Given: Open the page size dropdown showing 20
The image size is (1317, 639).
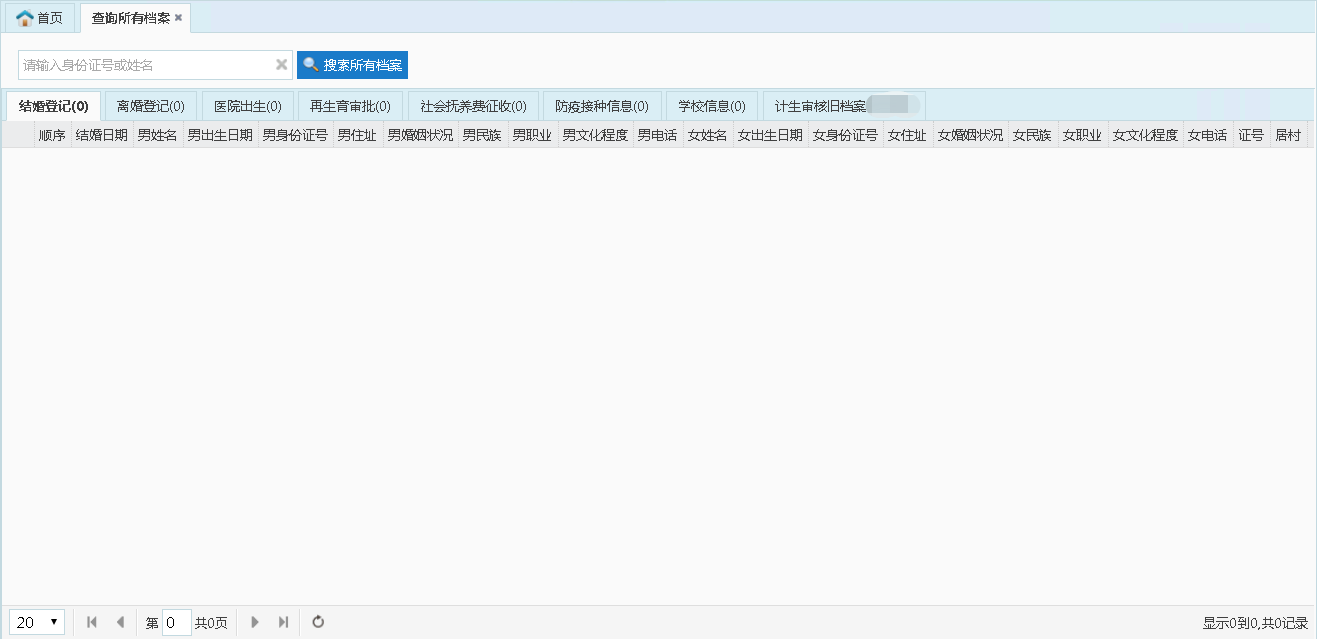Looking at the screenshot, I should pos(38,622).
